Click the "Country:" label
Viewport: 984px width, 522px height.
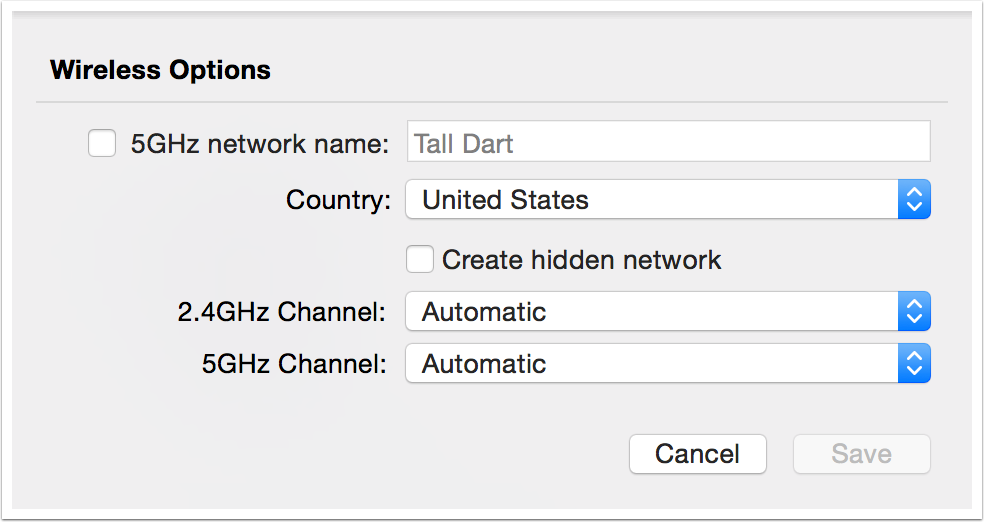pos(338,200)
